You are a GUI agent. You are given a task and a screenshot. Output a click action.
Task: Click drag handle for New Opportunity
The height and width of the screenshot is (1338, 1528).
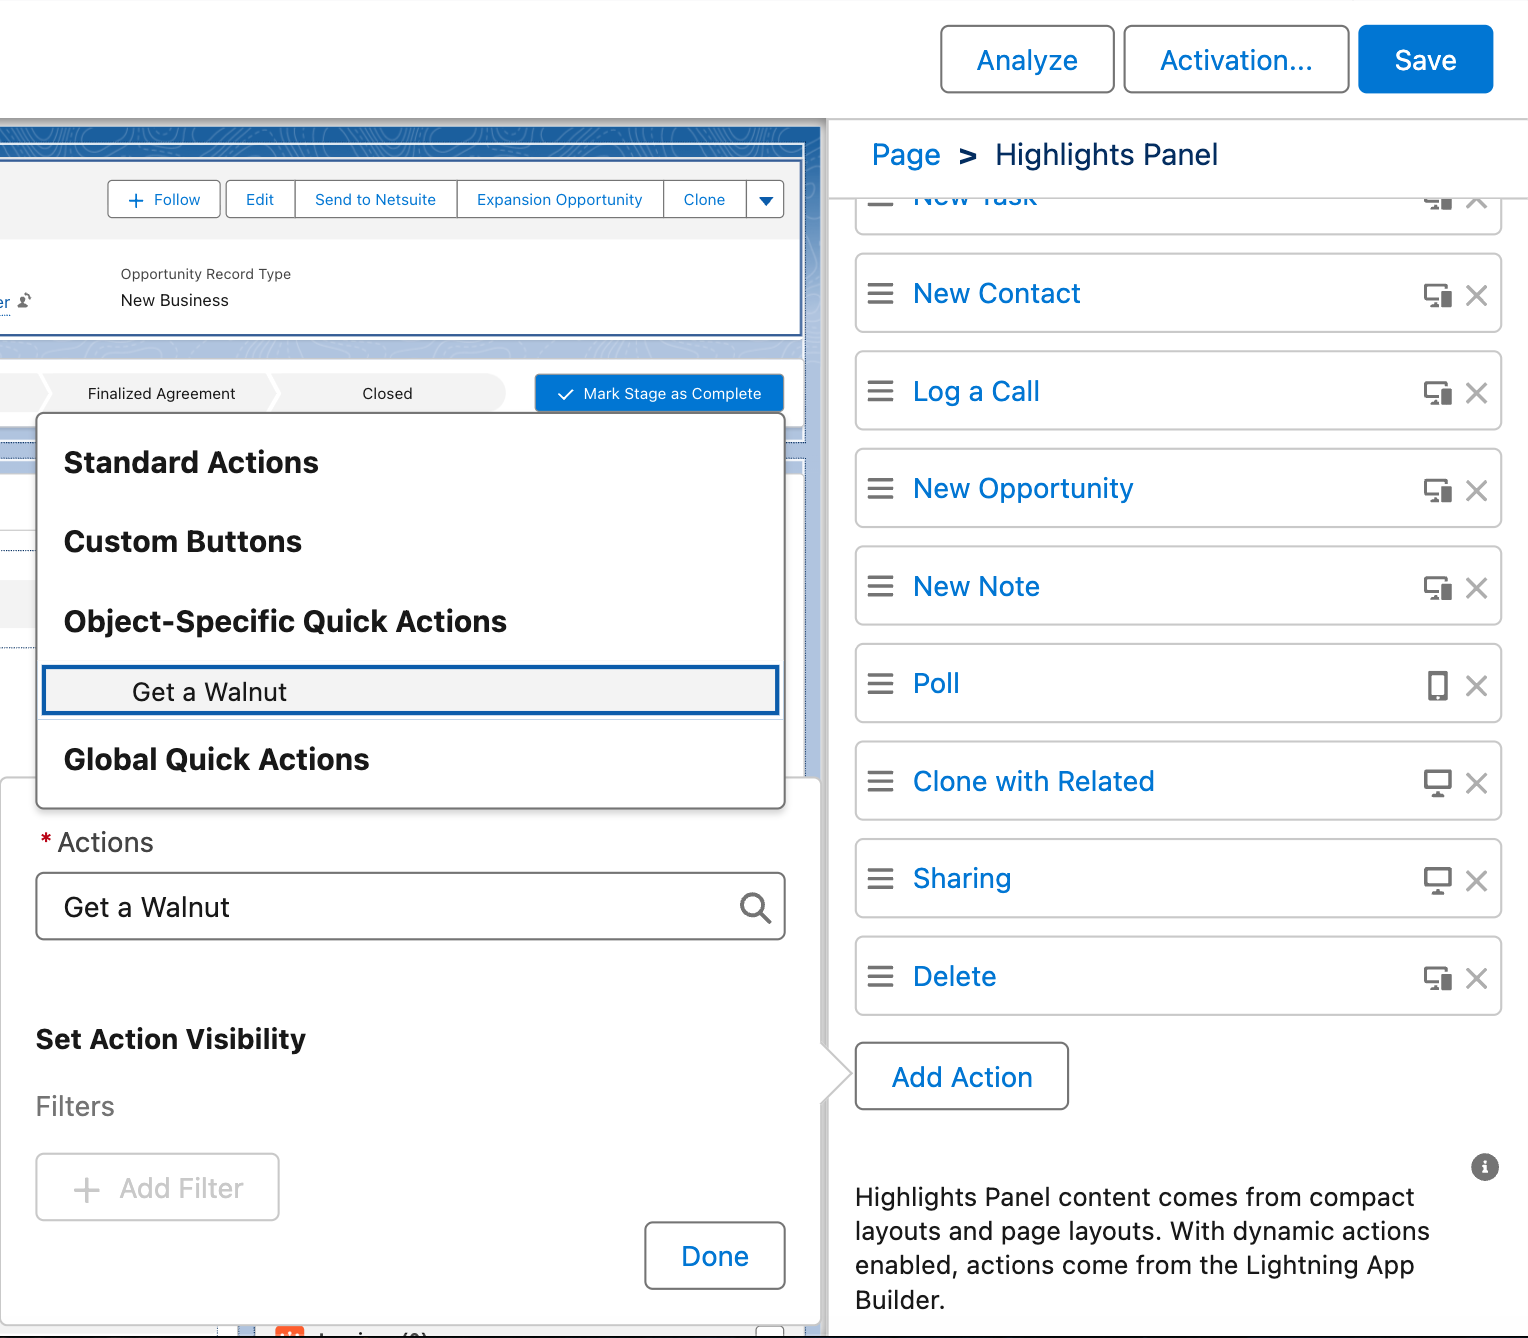tap(880, 489)
